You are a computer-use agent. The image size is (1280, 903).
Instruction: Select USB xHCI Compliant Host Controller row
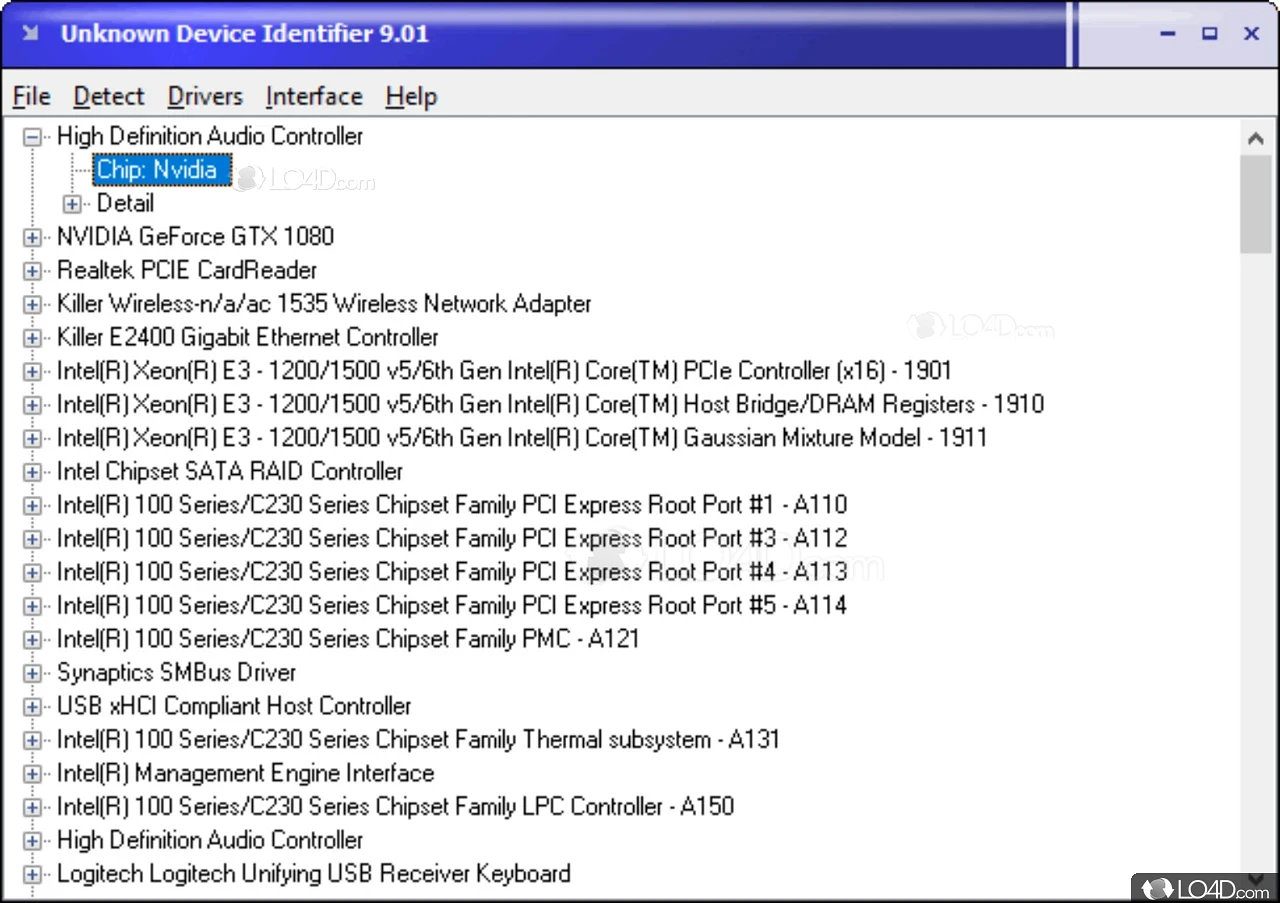pos(234,706)
